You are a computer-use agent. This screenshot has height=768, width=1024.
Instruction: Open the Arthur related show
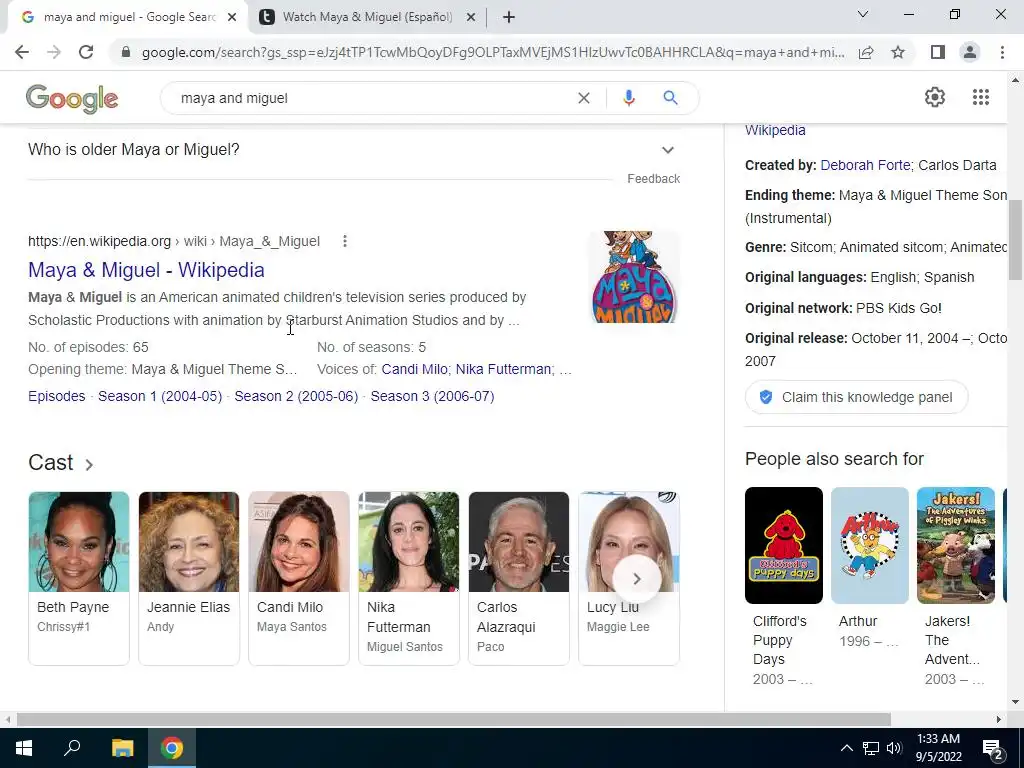point(869,568)
